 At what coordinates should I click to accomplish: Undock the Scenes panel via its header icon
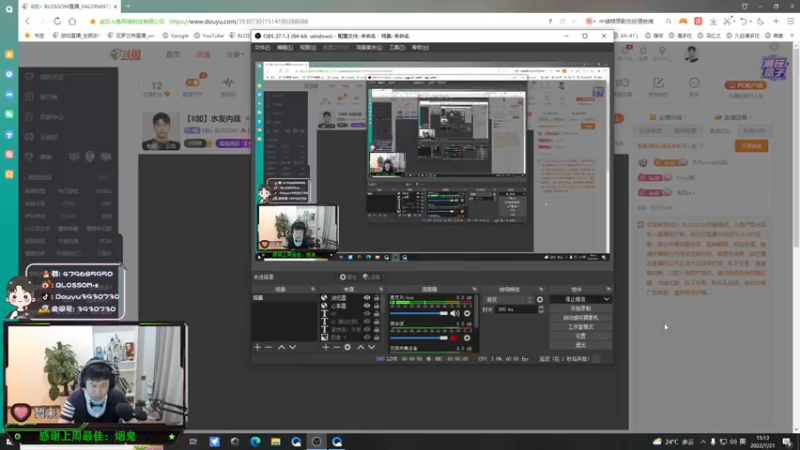click(313, 289)
